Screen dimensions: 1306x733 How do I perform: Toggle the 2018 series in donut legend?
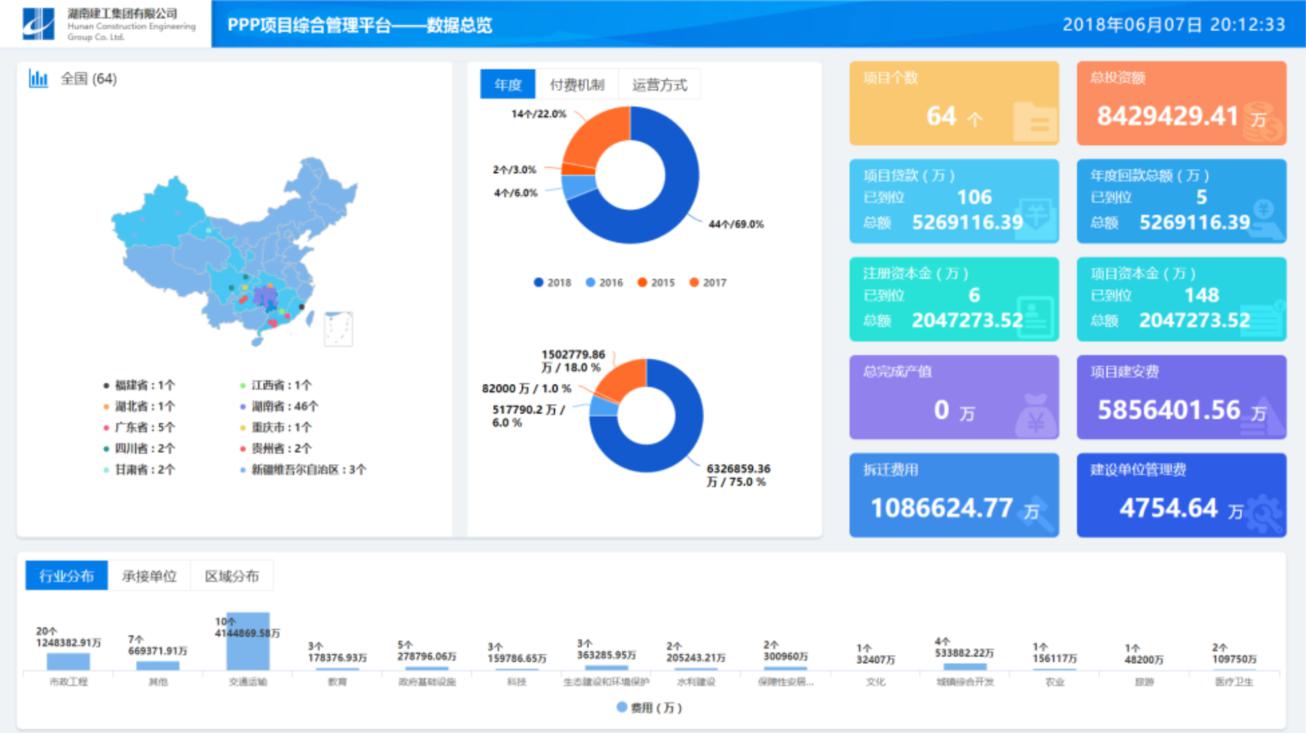(553, 283)
